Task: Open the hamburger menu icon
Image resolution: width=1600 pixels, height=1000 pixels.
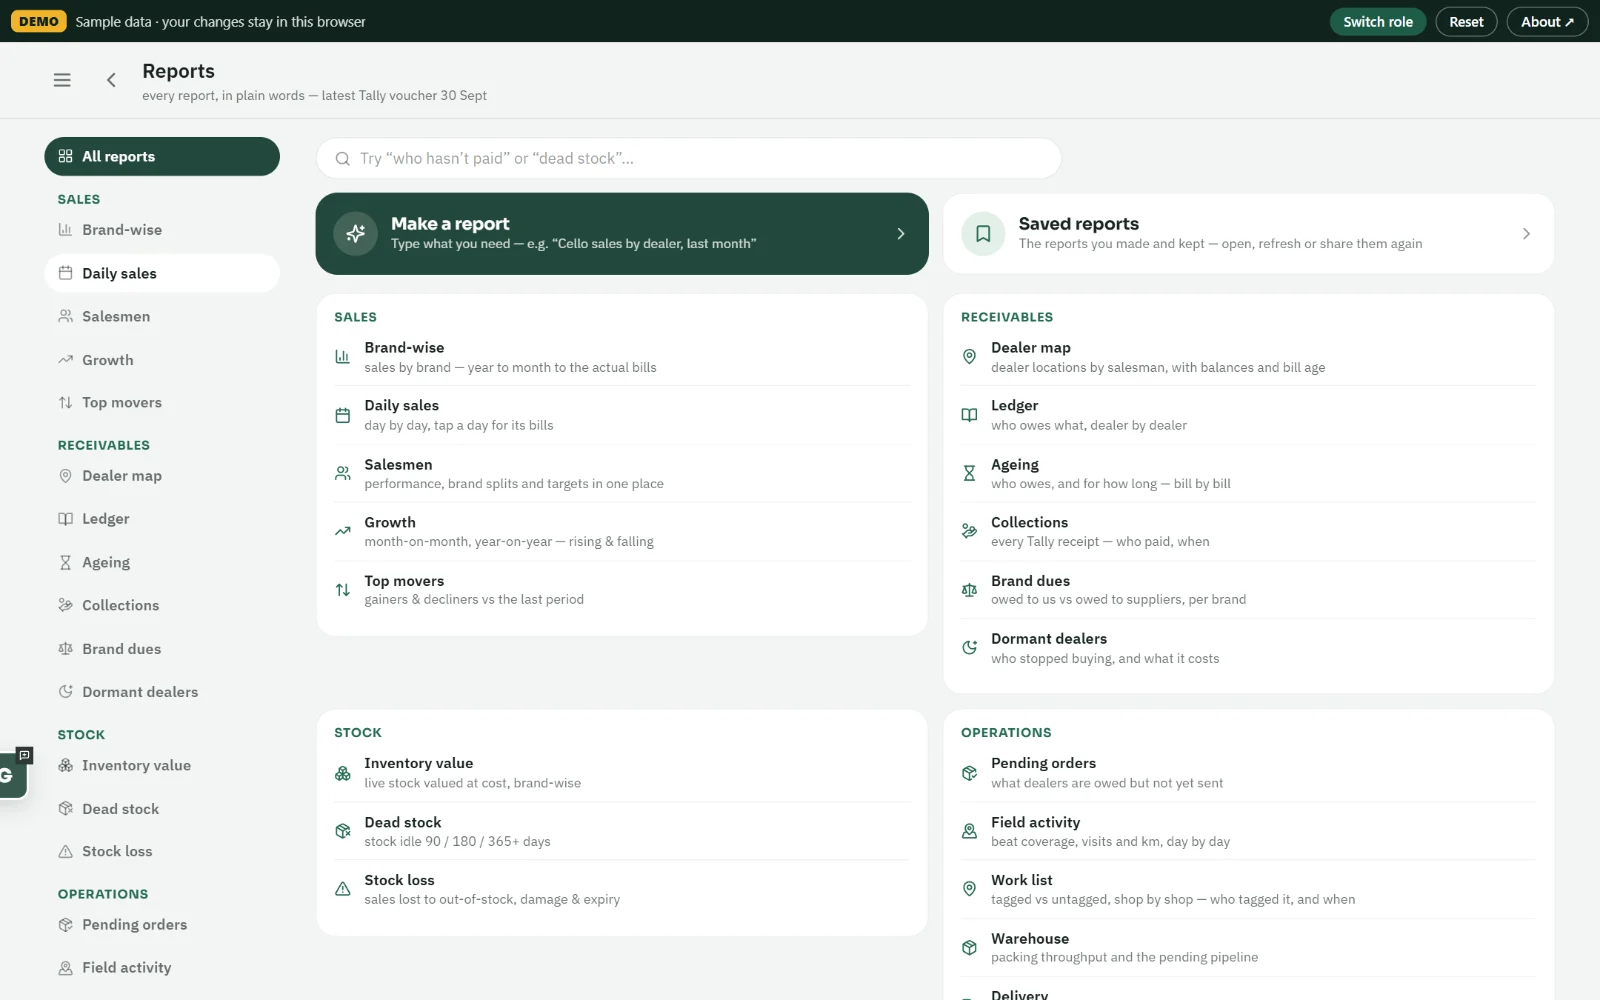Action: [62, 80]
